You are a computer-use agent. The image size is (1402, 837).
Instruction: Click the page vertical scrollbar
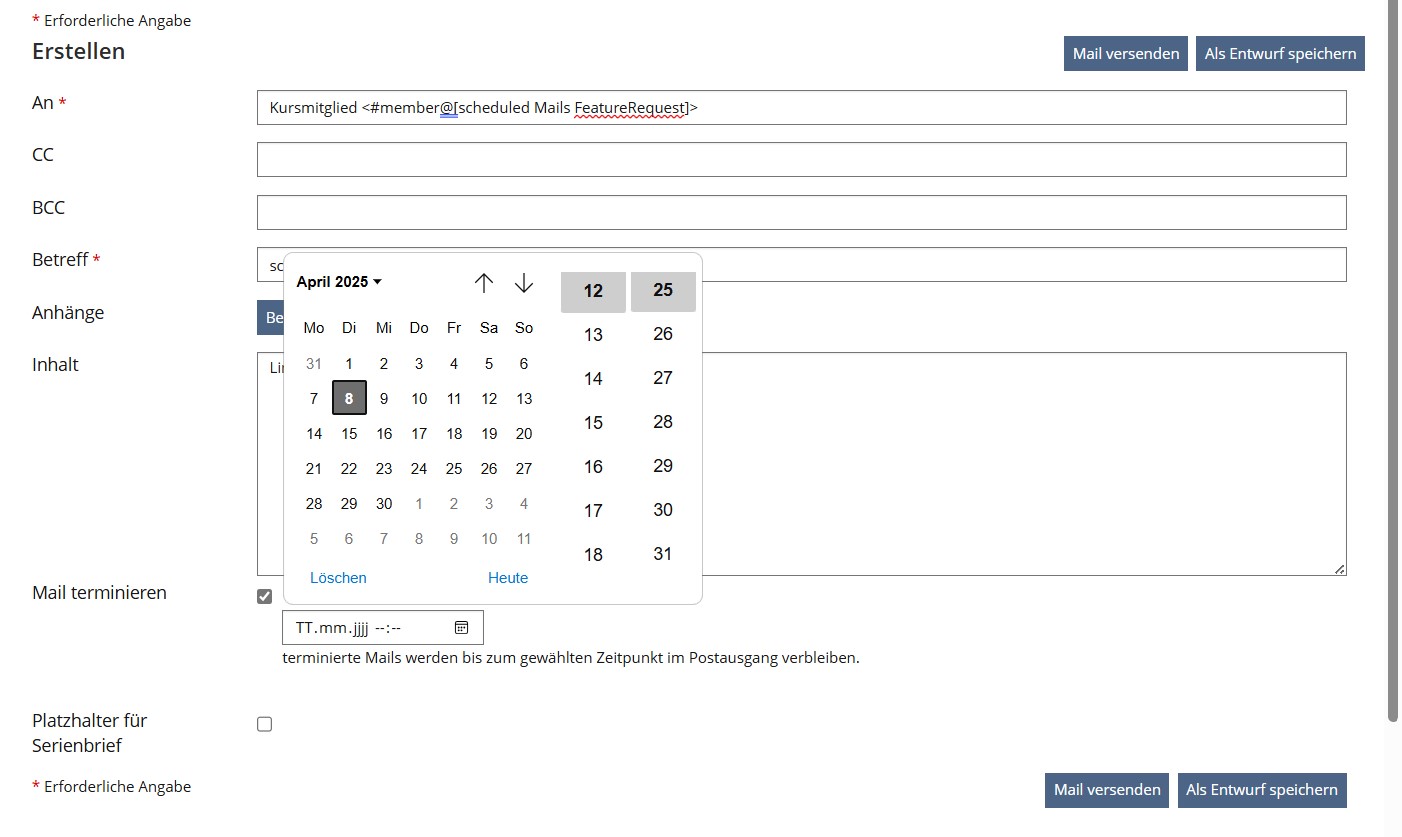(x=1393, y=360)
